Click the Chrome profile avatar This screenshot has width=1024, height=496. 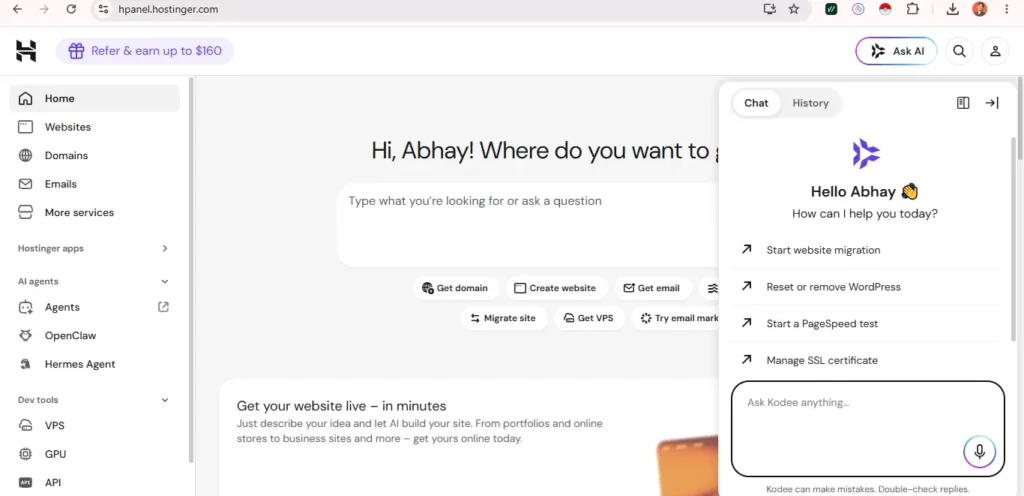pos(980,9)
